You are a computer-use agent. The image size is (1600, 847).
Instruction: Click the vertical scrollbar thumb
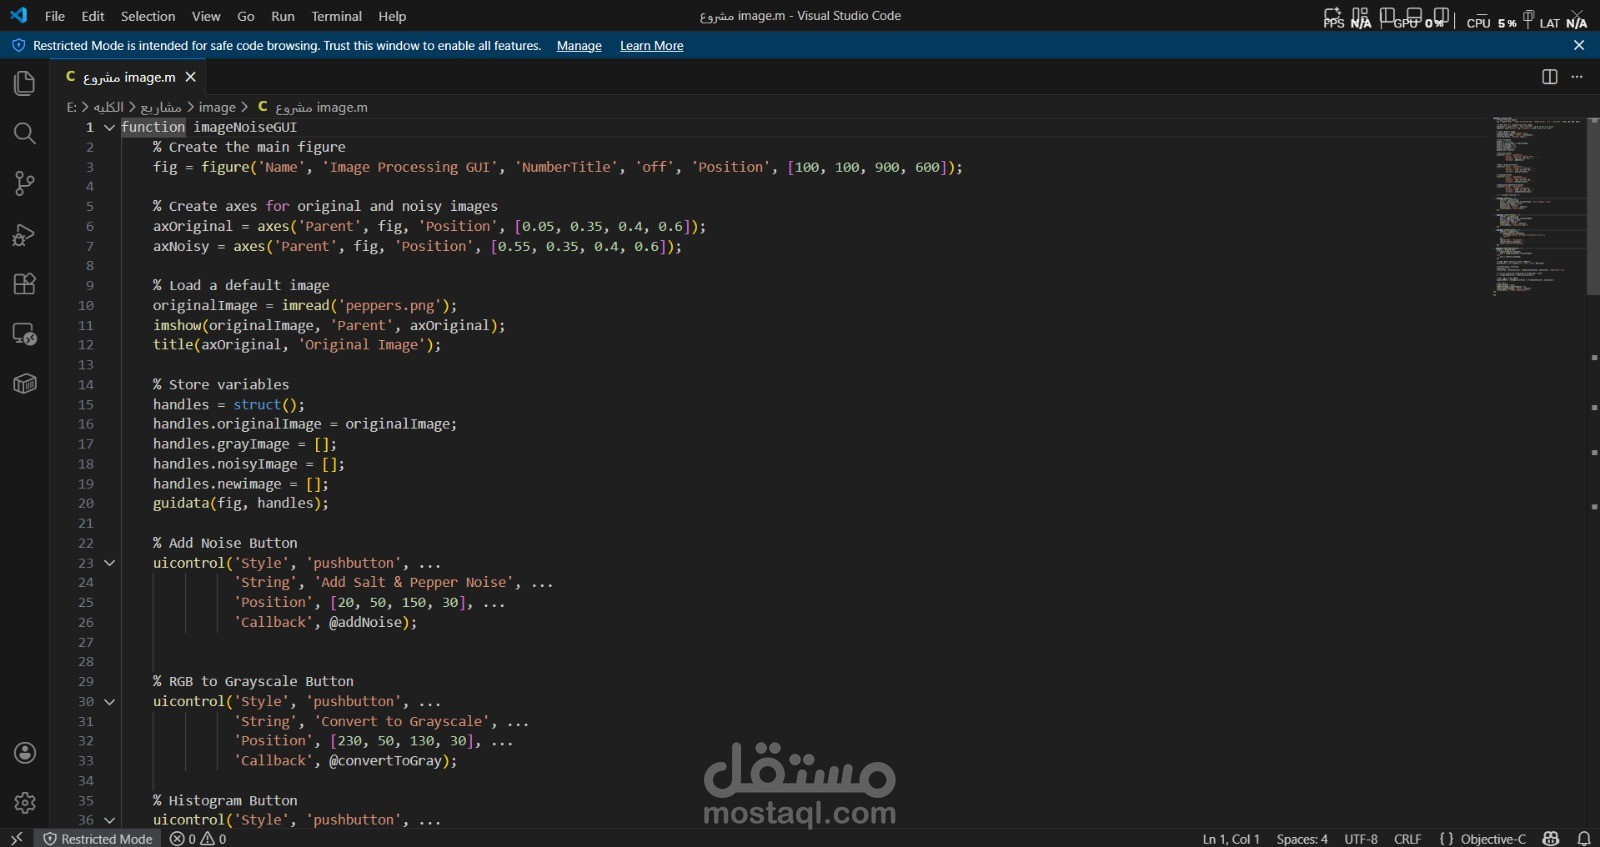(1593, 206)
